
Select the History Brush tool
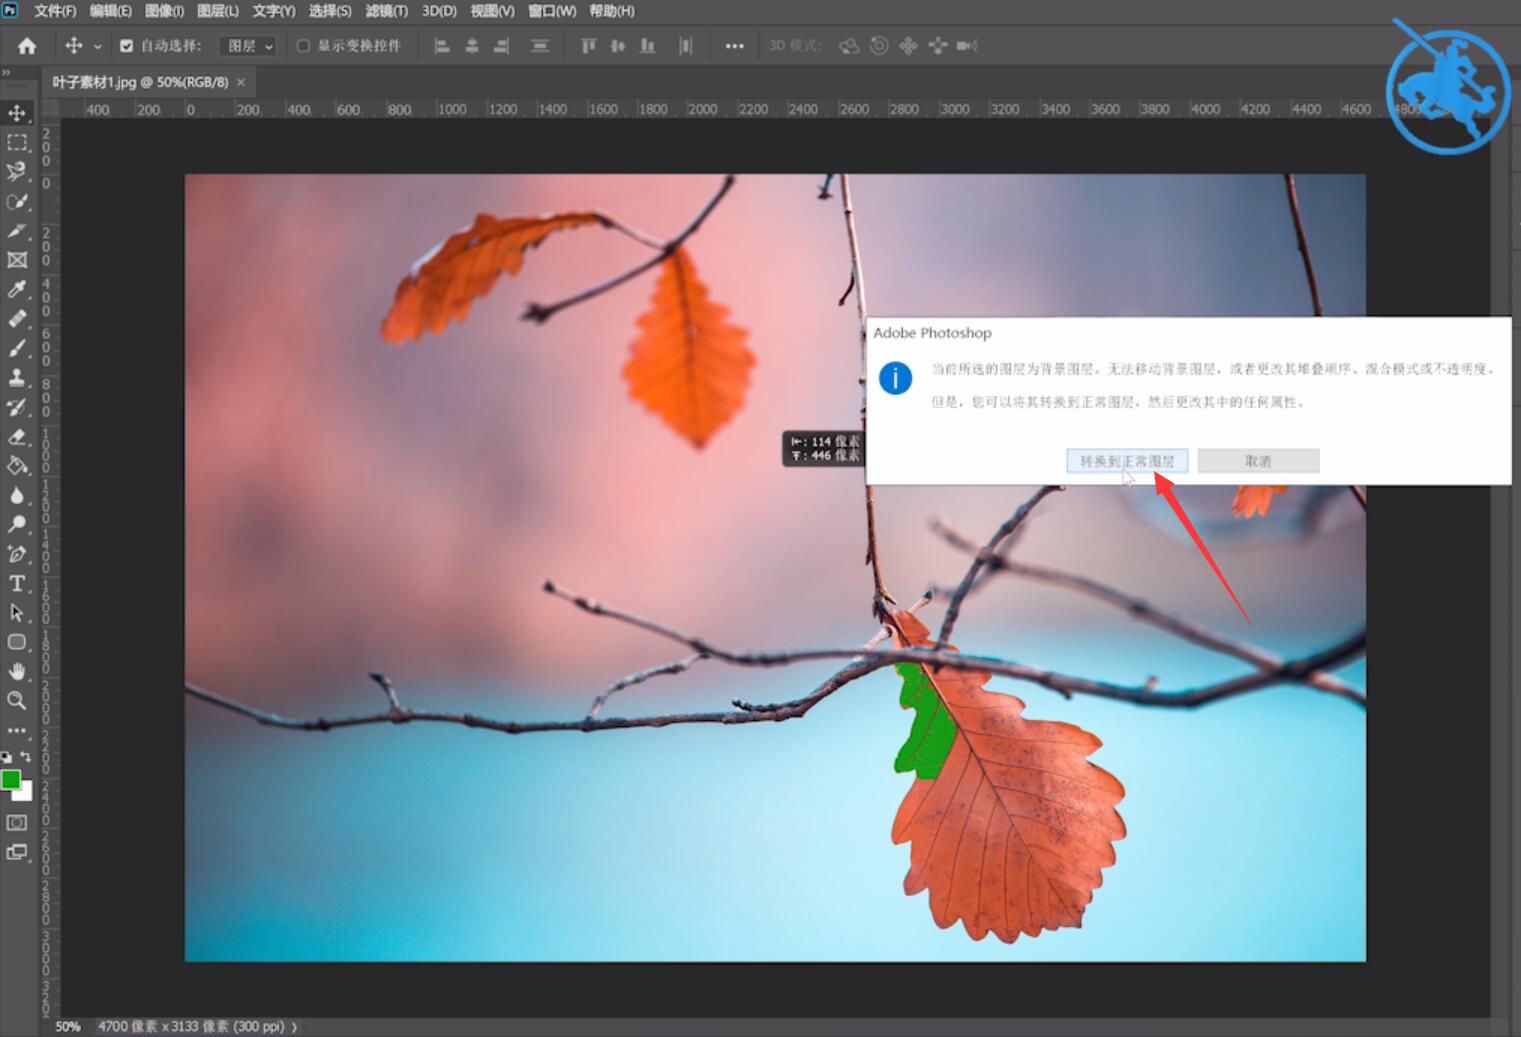(x=17, y=407)
